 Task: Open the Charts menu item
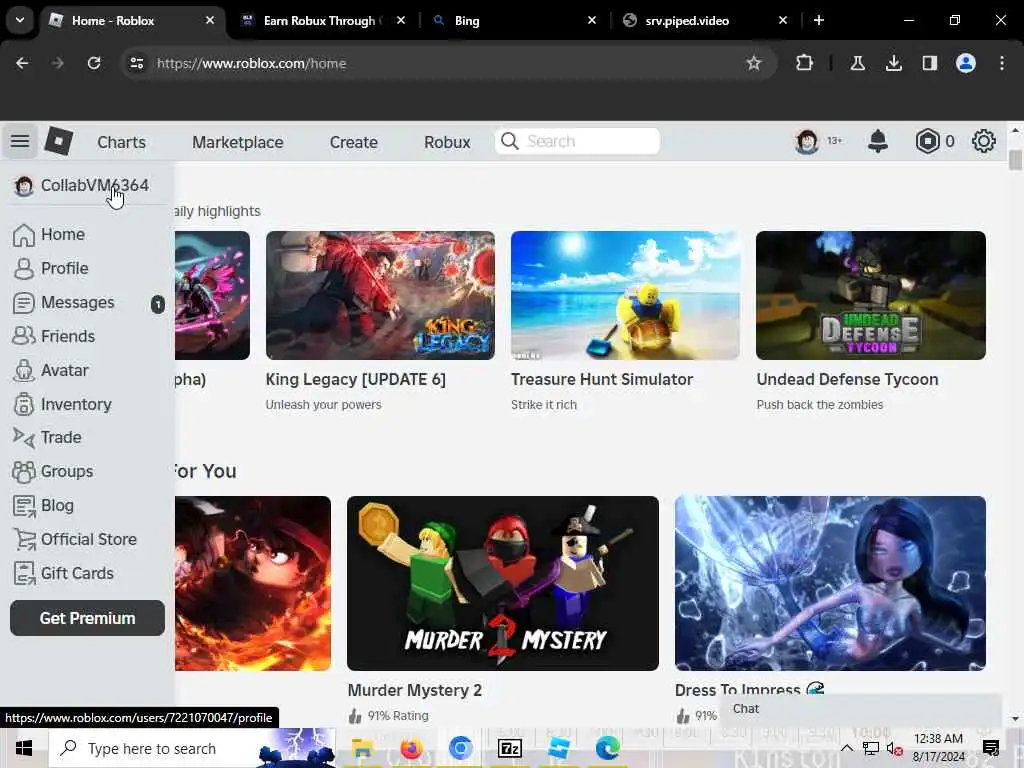click(121, 142)
